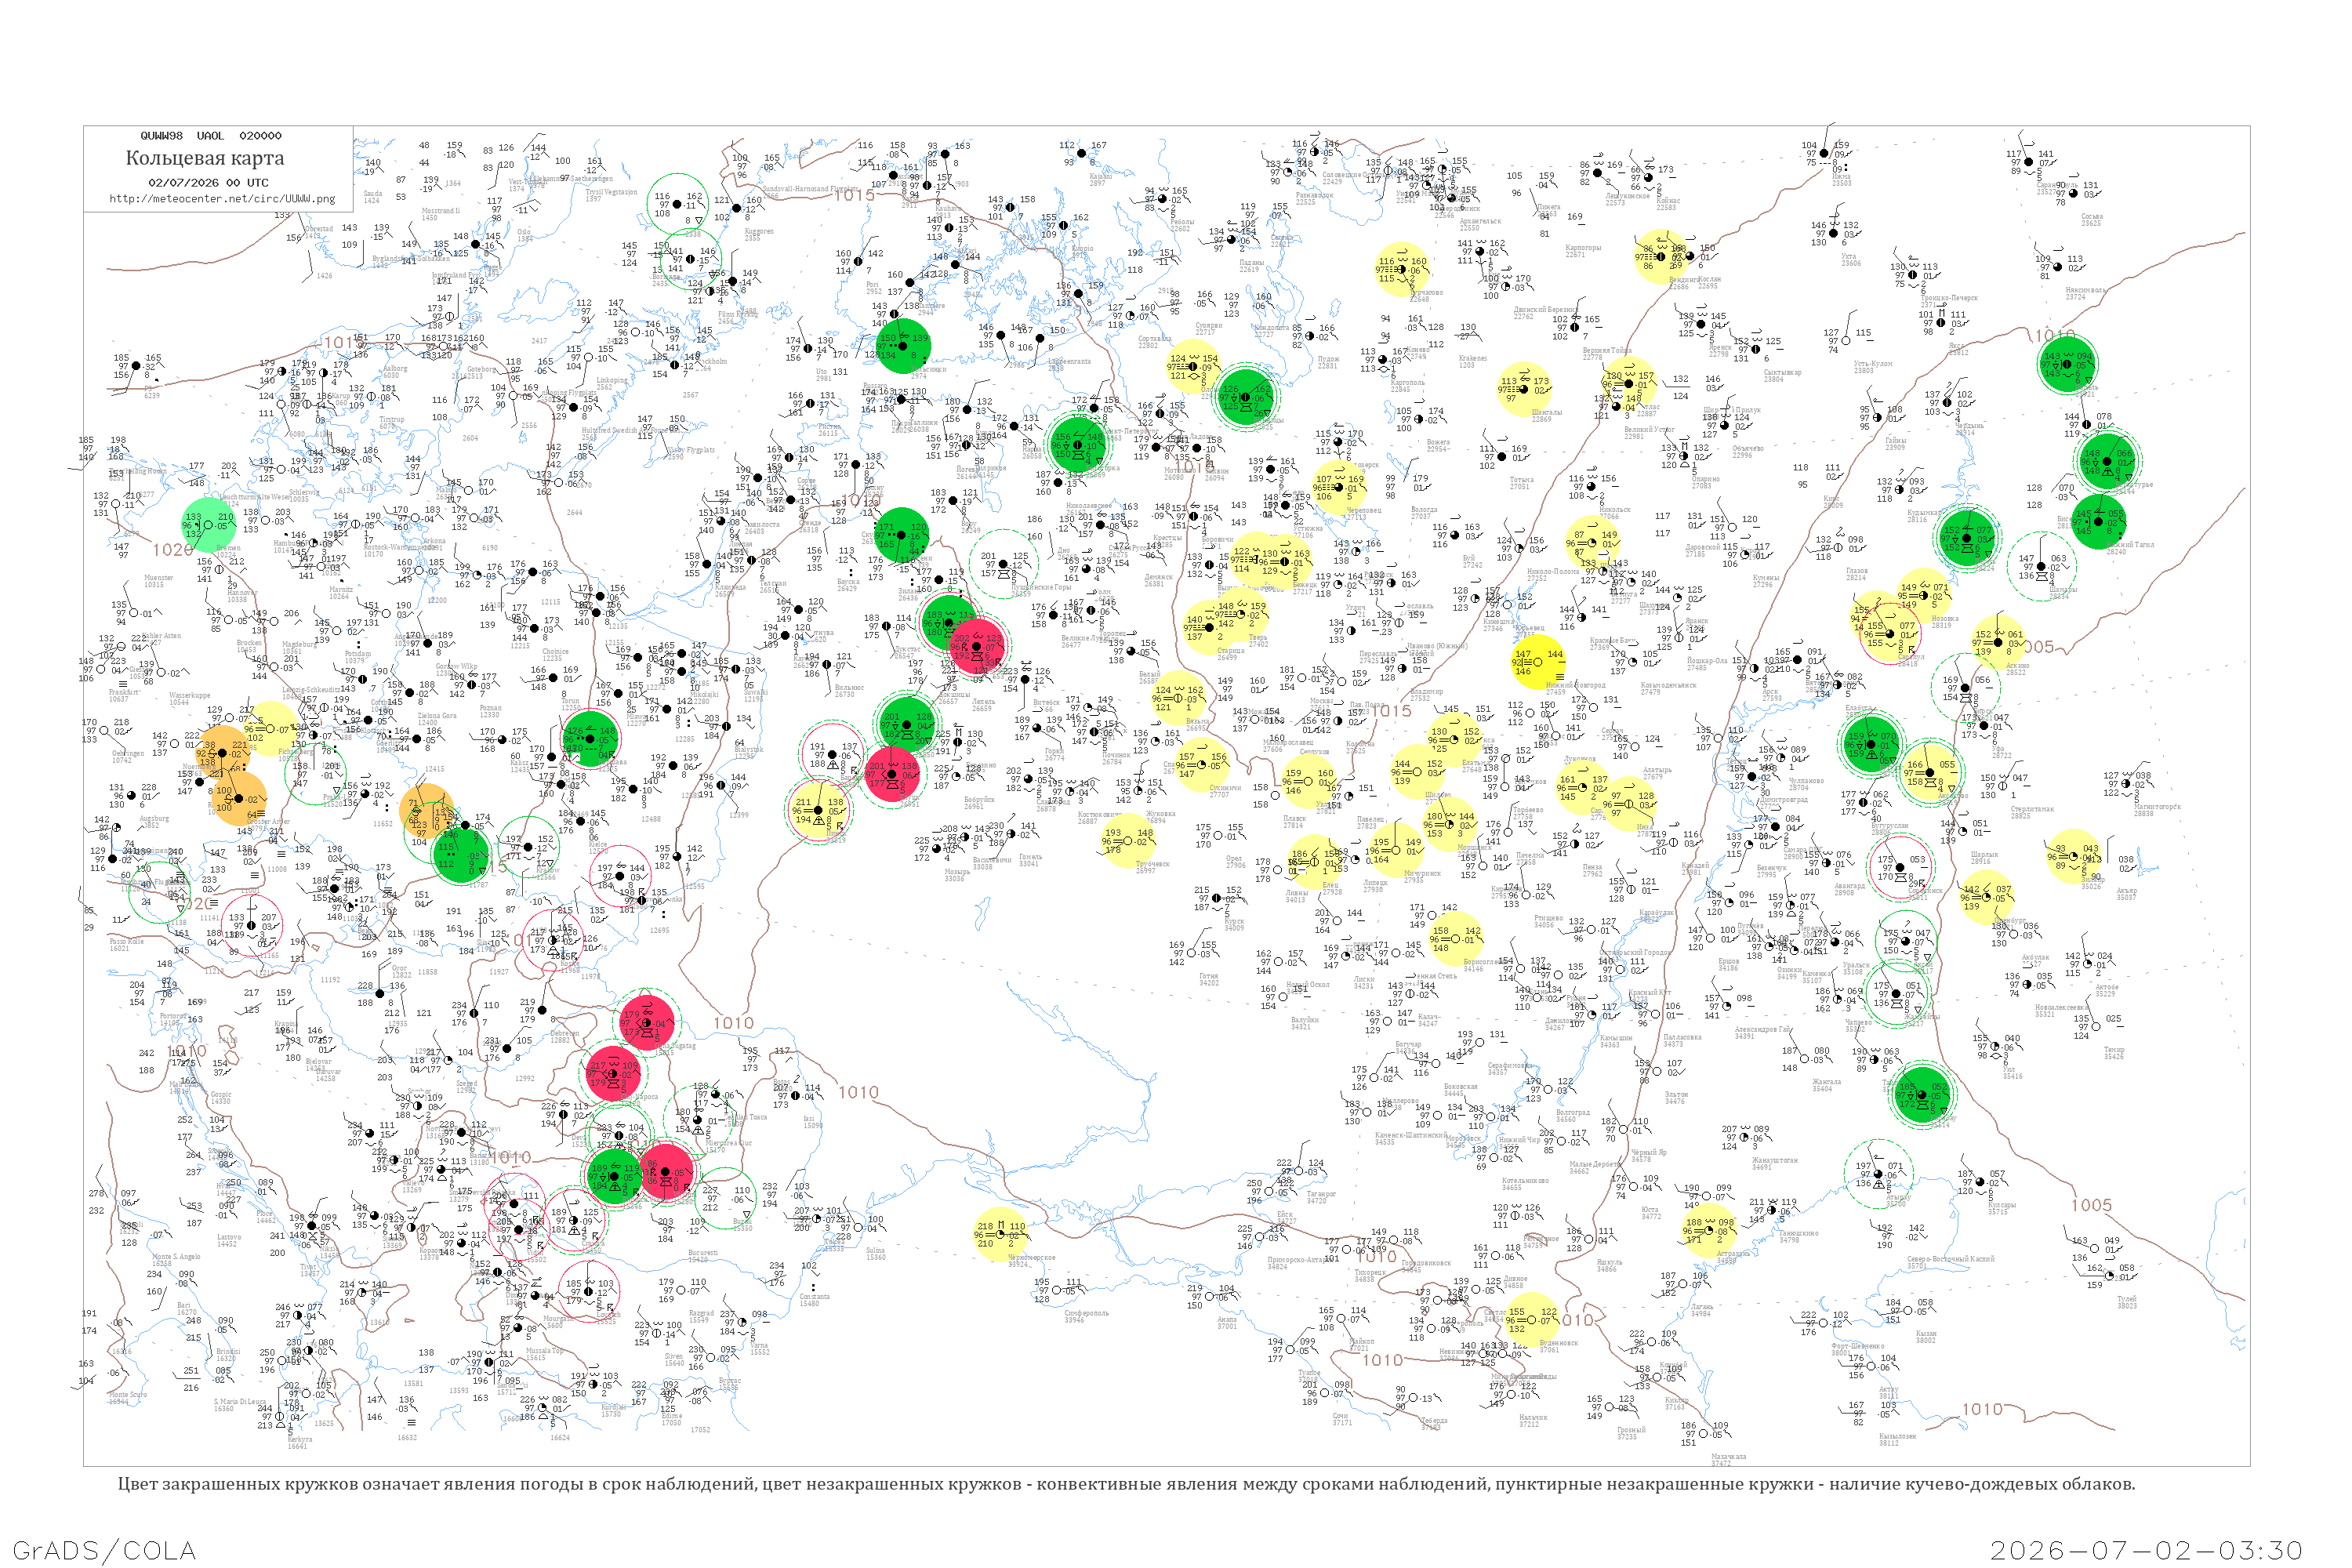This screenshot has width=2352, height=1568.
Task: Click the "Владимир 27532" station label
Action: 1426,695
